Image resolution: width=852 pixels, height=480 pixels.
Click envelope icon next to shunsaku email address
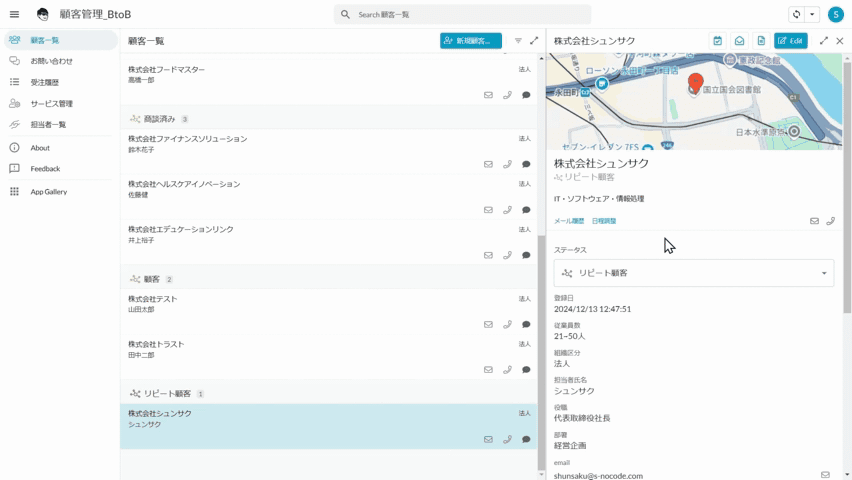(825, 475)
